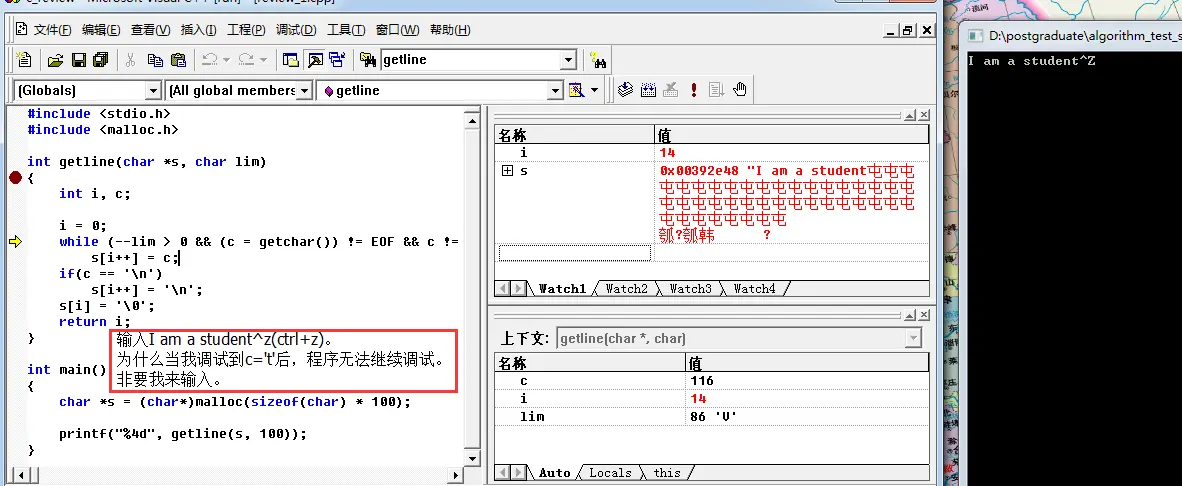Viewport: 1182px width, 486px height.
Task: Toggle the Workspace window icon
Action: (290, 60)
